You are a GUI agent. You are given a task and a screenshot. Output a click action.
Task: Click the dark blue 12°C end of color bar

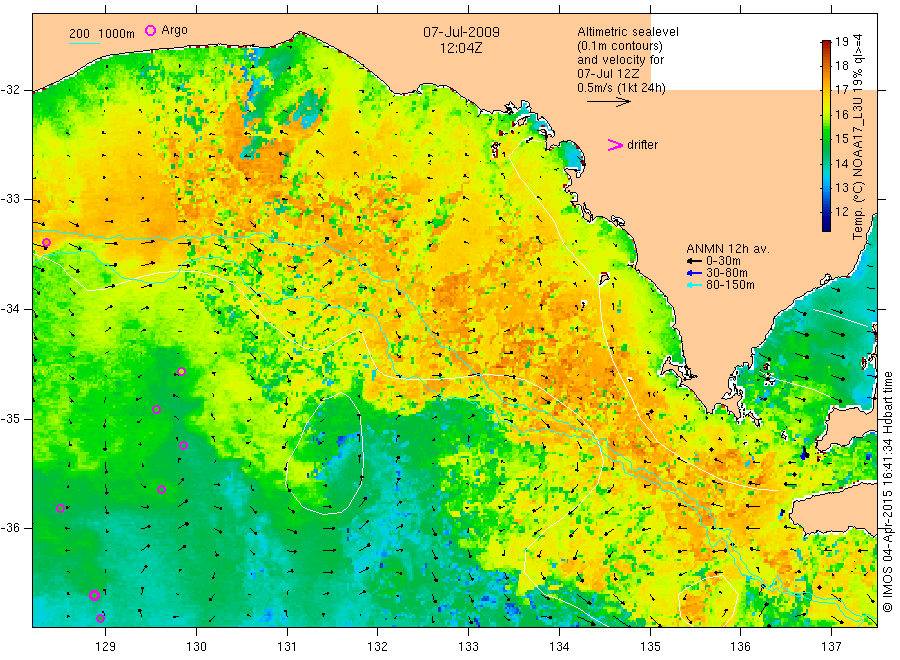[826, 224]
